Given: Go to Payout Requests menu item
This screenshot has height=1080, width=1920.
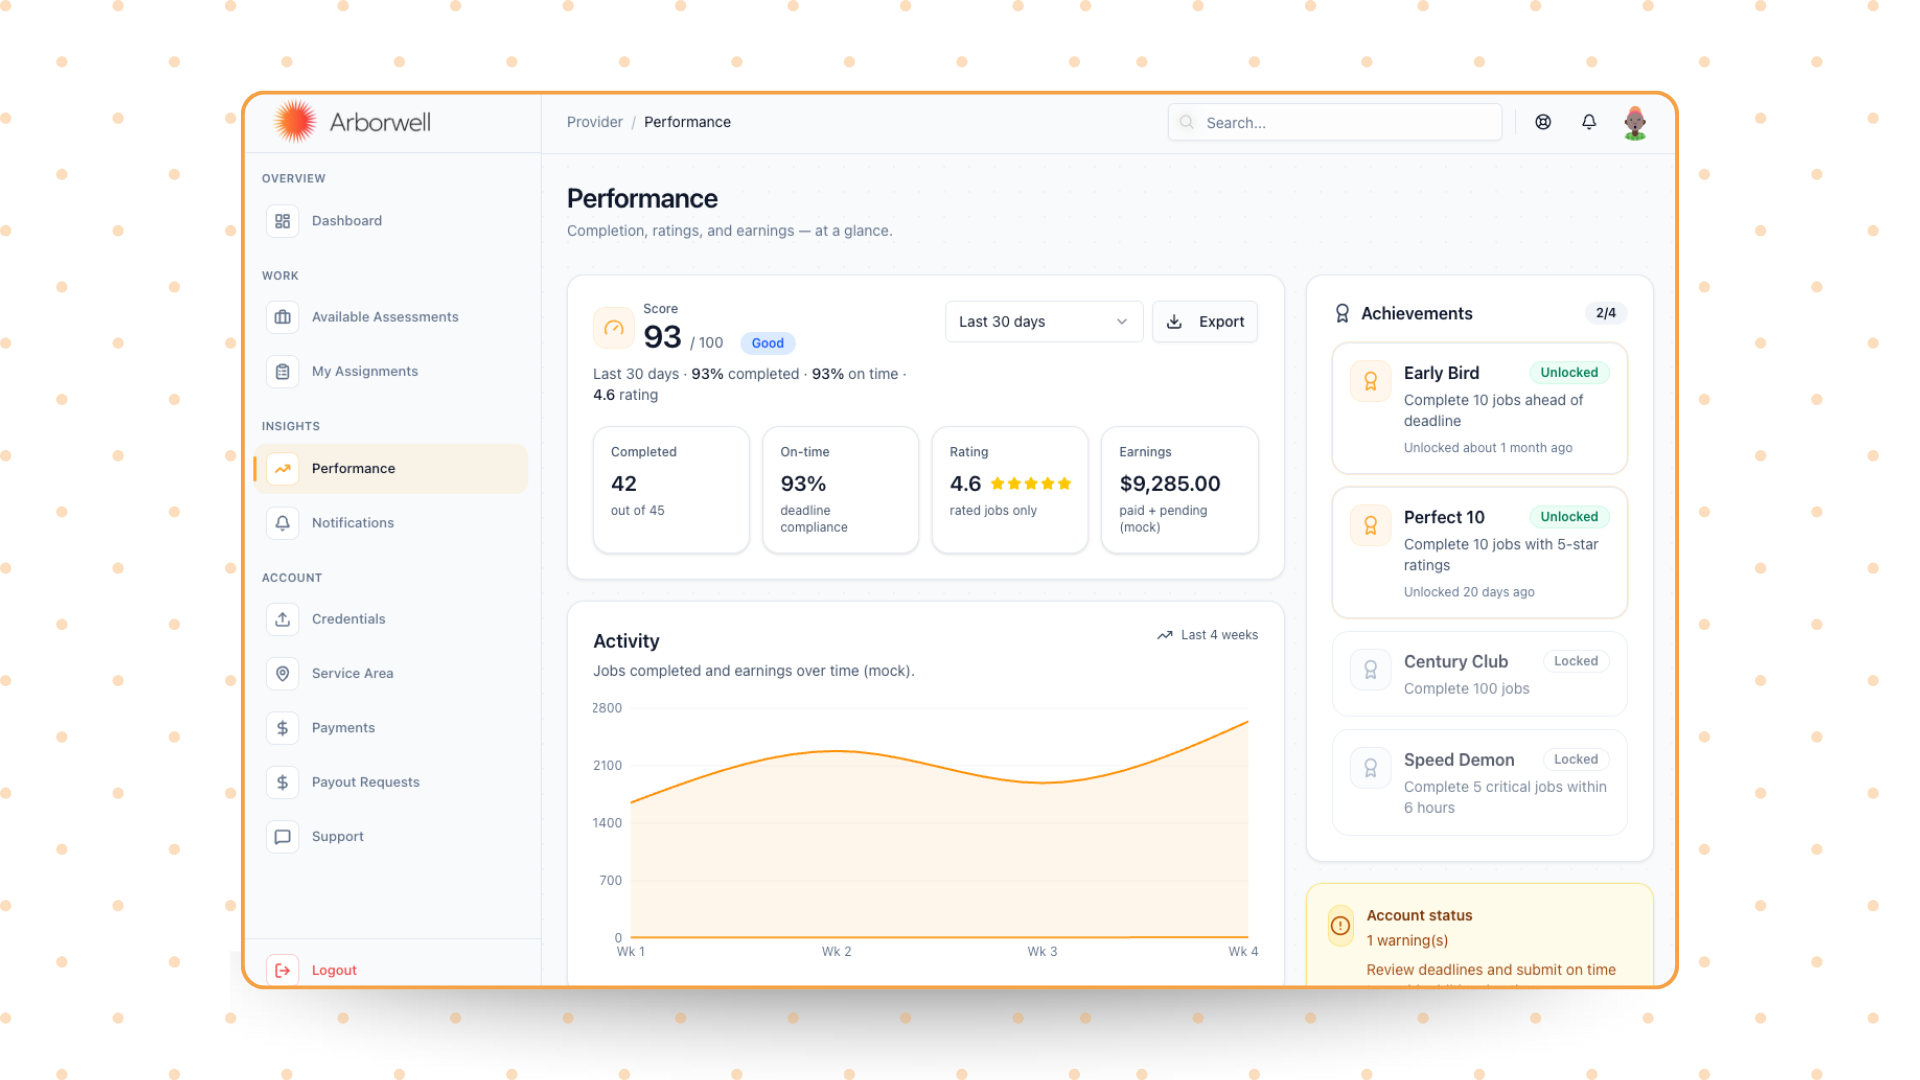Looking at the screenshot, I should tap(366, 782).
